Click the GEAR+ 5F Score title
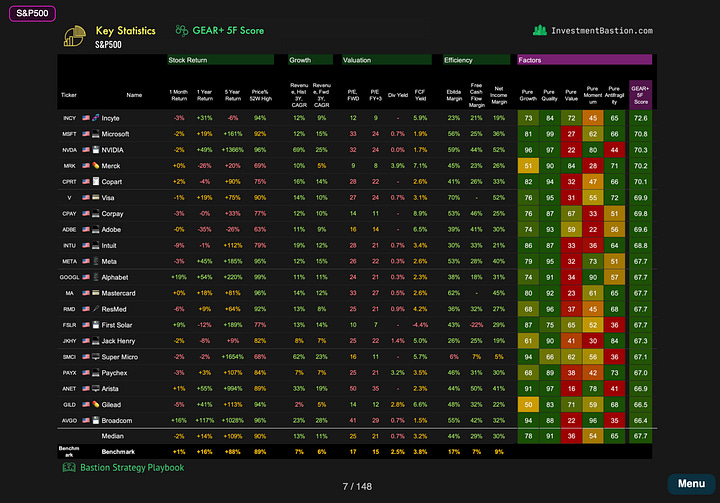The height and width of the screenshot is (503, 720). [x=228, y=31]
